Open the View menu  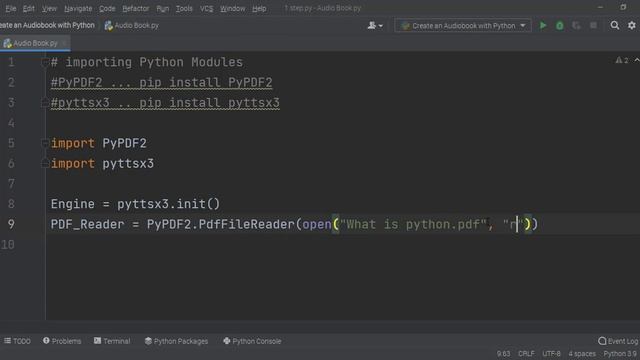pyautogui.click(x=49, y=8)
